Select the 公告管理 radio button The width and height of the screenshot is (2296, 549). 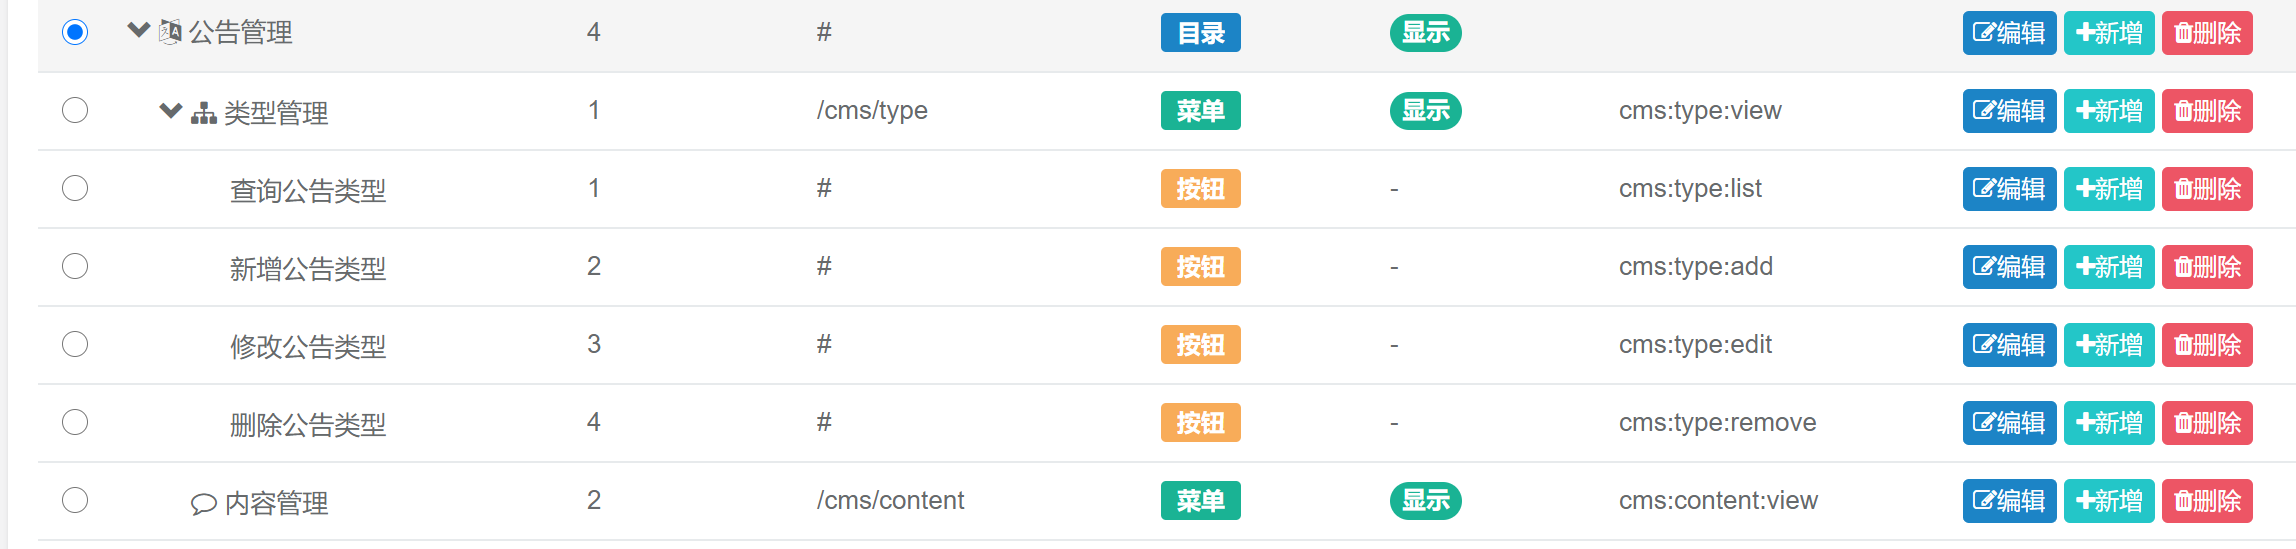(75, 32)
